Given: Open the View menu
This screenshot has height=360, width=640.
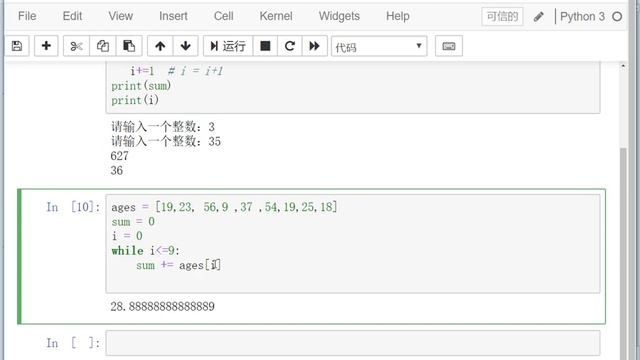Looking at the screenshot, I should point(120,16).
